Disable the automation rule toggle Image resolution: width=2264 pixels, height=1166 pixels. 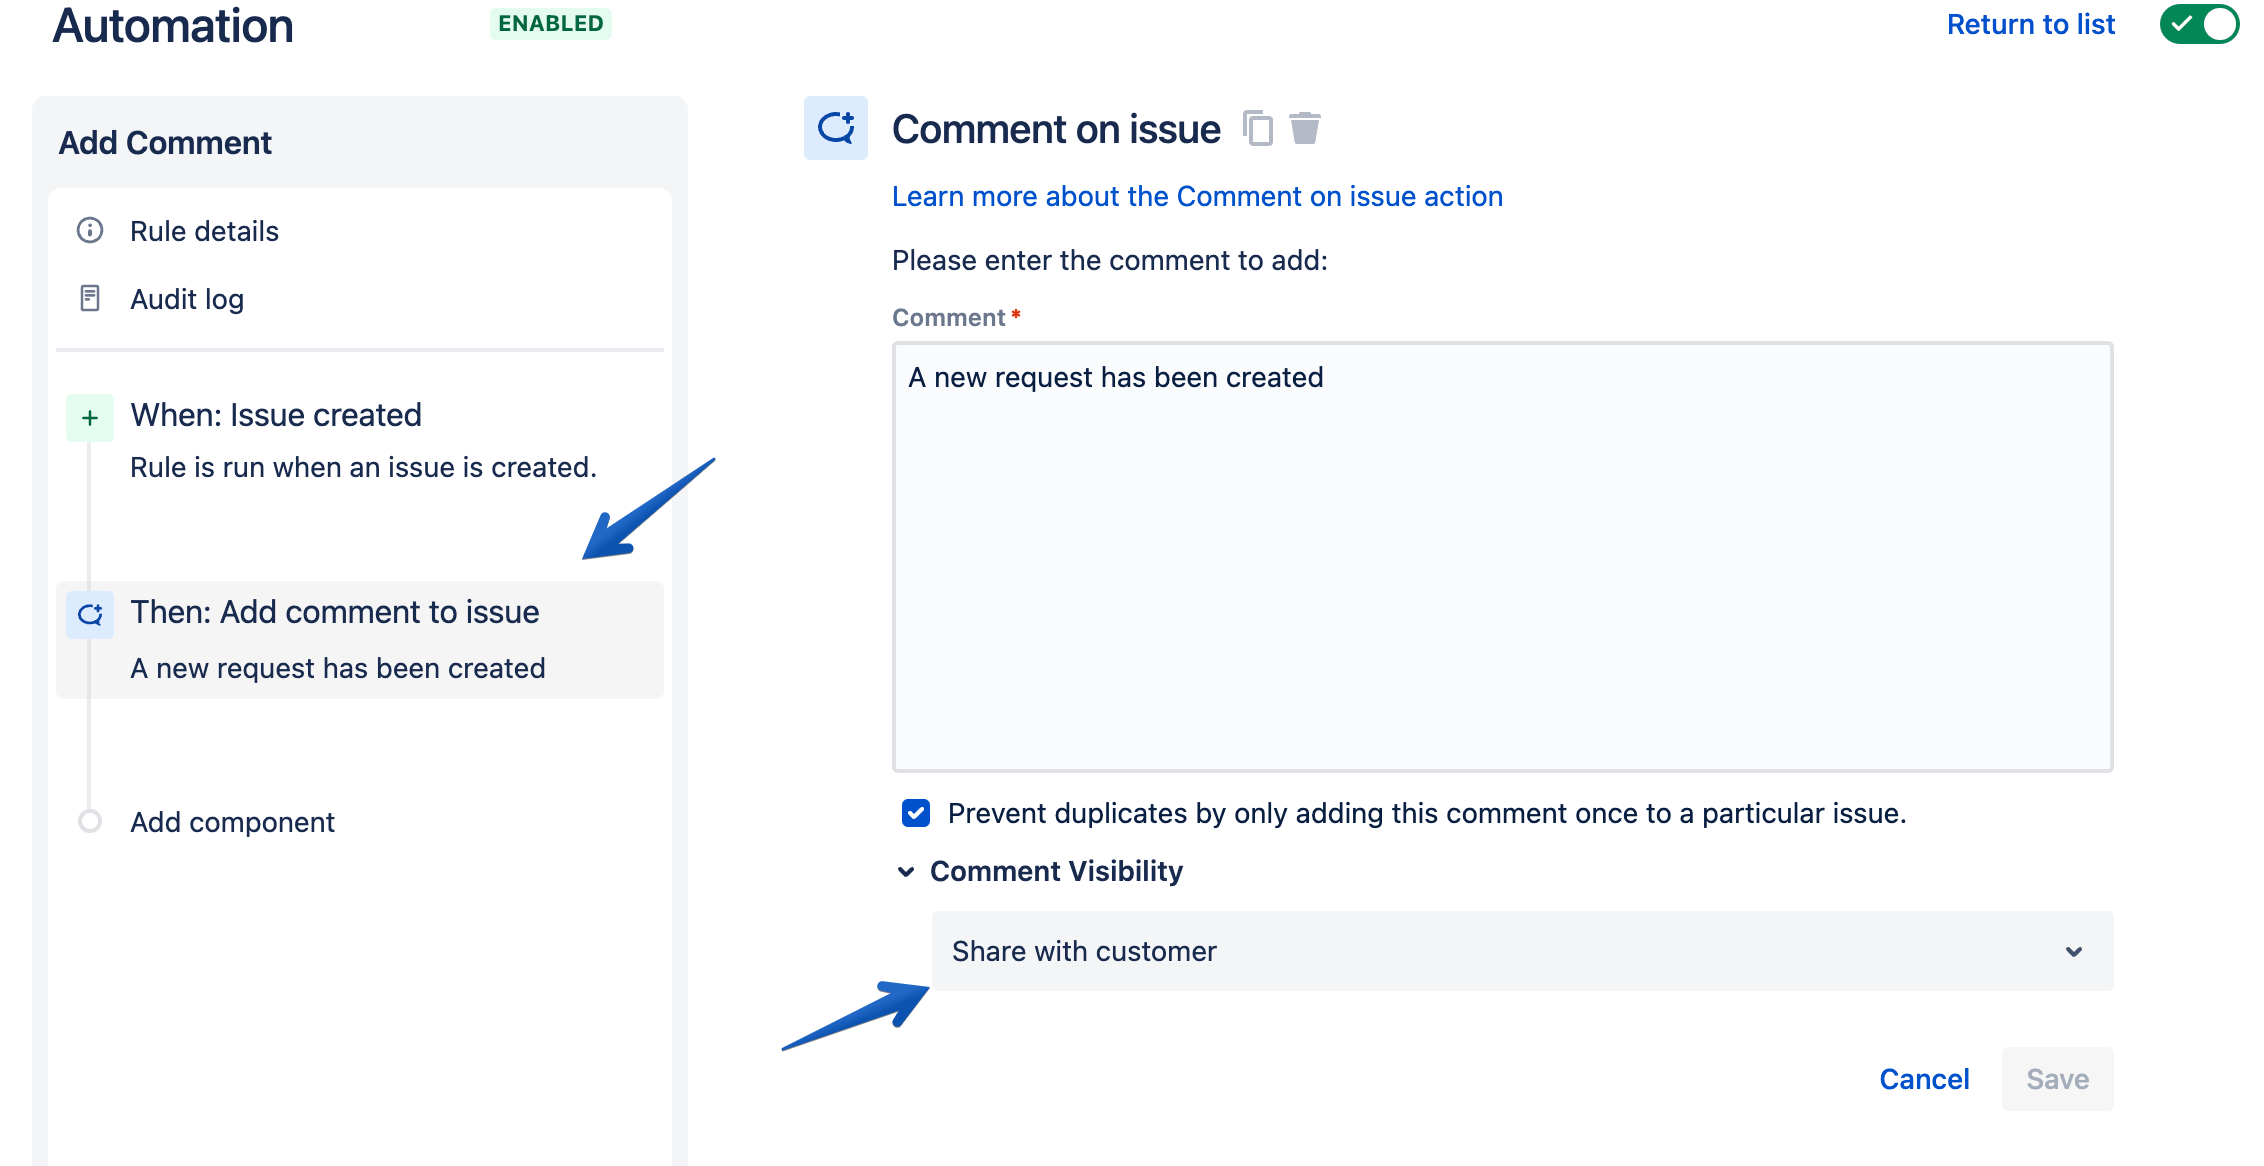pyautogui.click(x=2199, y=25)
